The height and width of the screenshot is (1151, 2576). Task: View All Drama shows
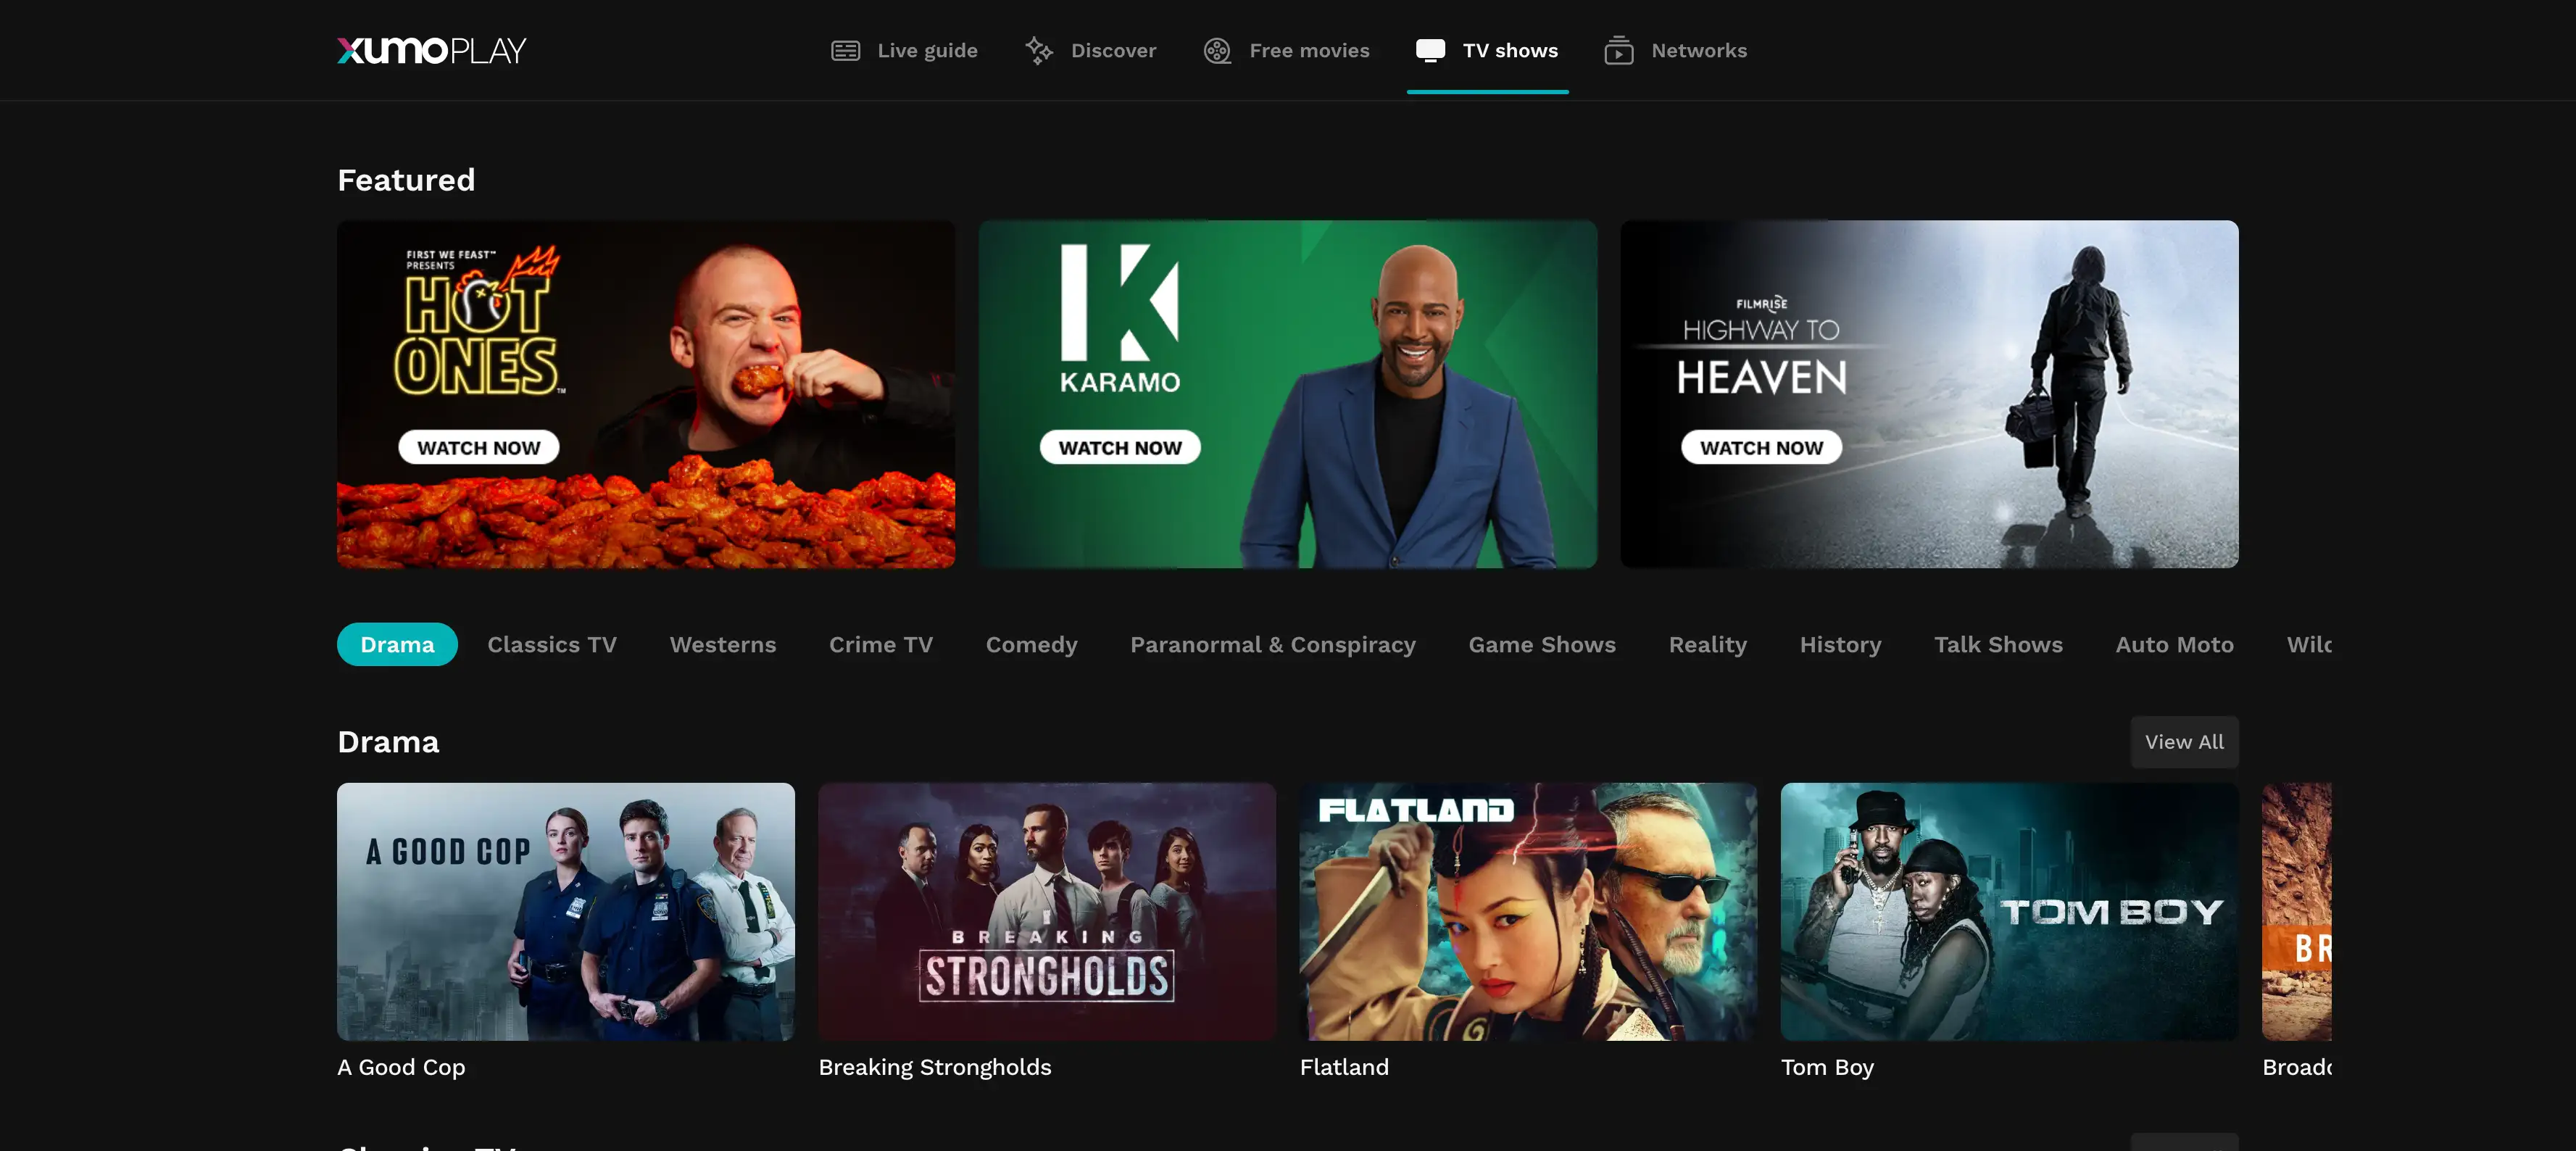coord(2184,741)
